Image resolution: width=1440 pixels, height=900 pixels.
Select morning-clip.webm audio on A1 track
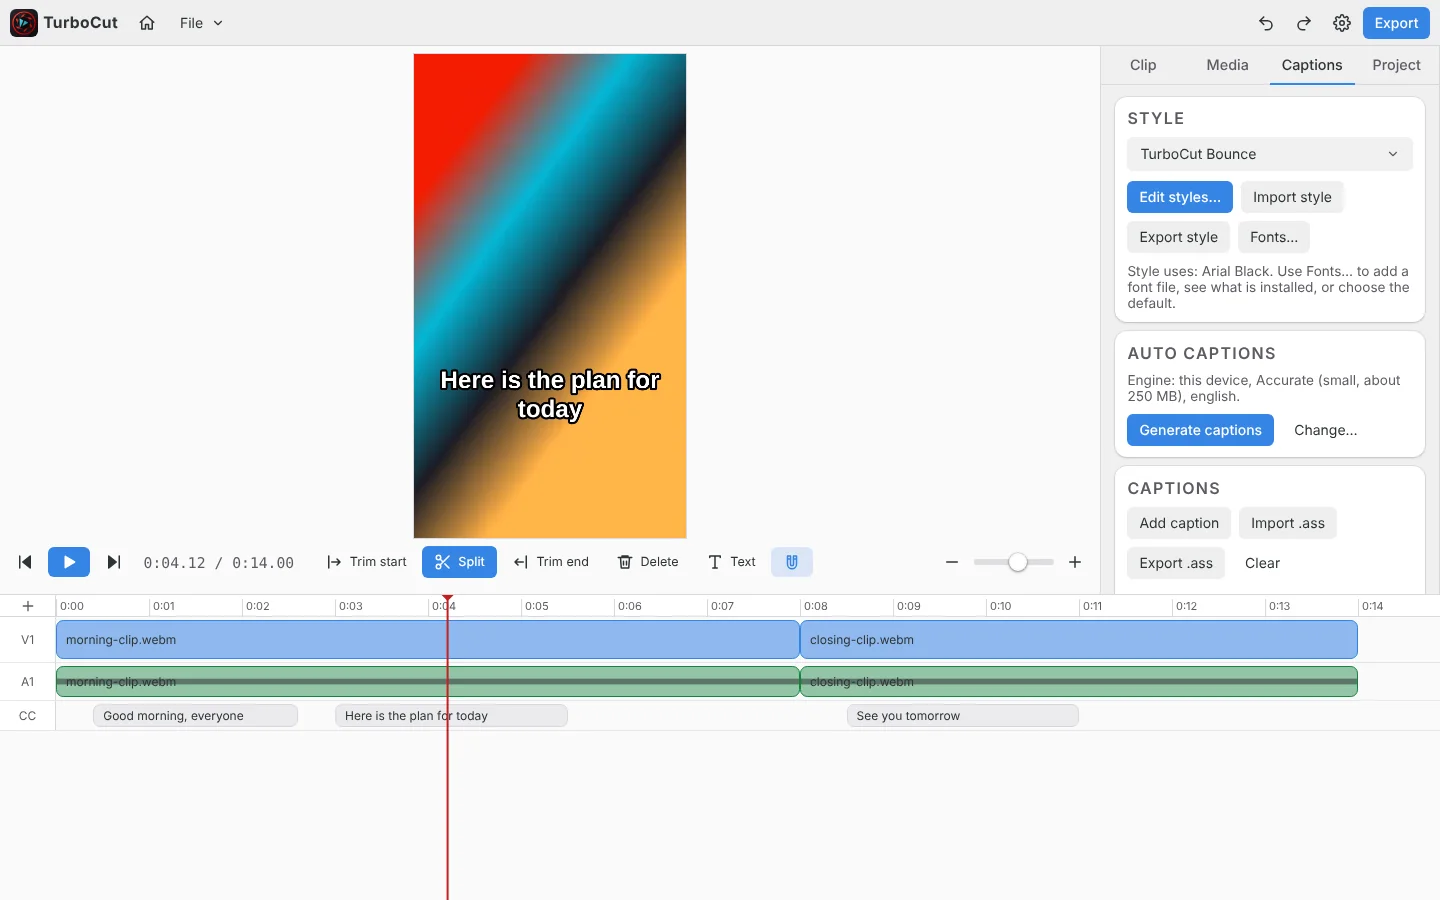pos(427,682)
